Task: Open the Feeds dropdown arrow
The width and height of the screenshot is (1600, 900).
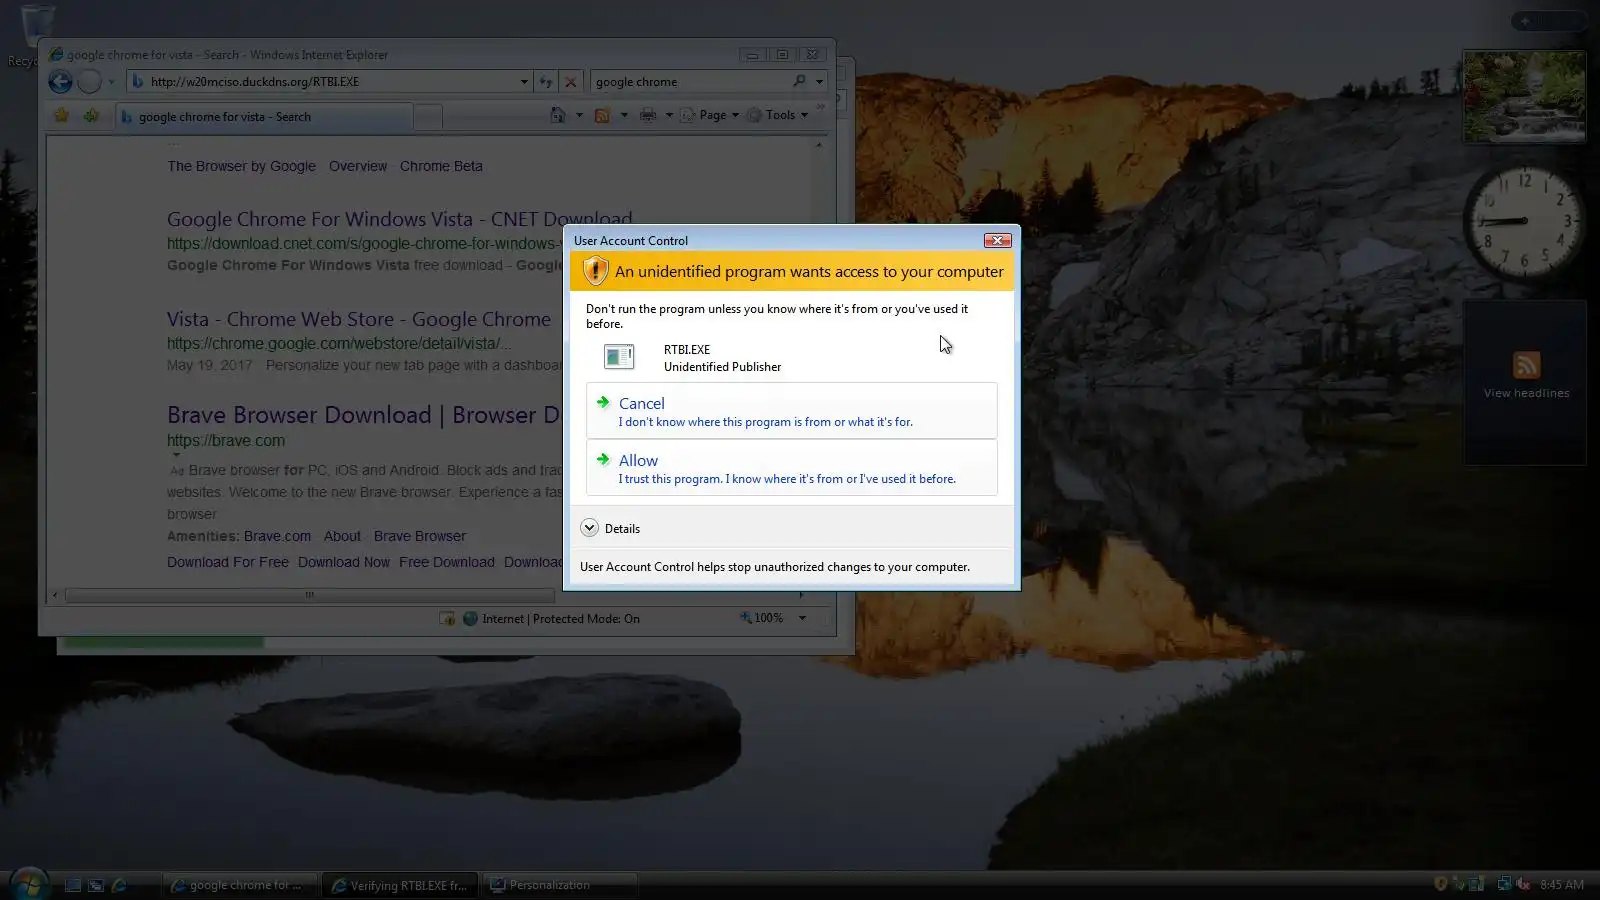Action: point(624,115)
